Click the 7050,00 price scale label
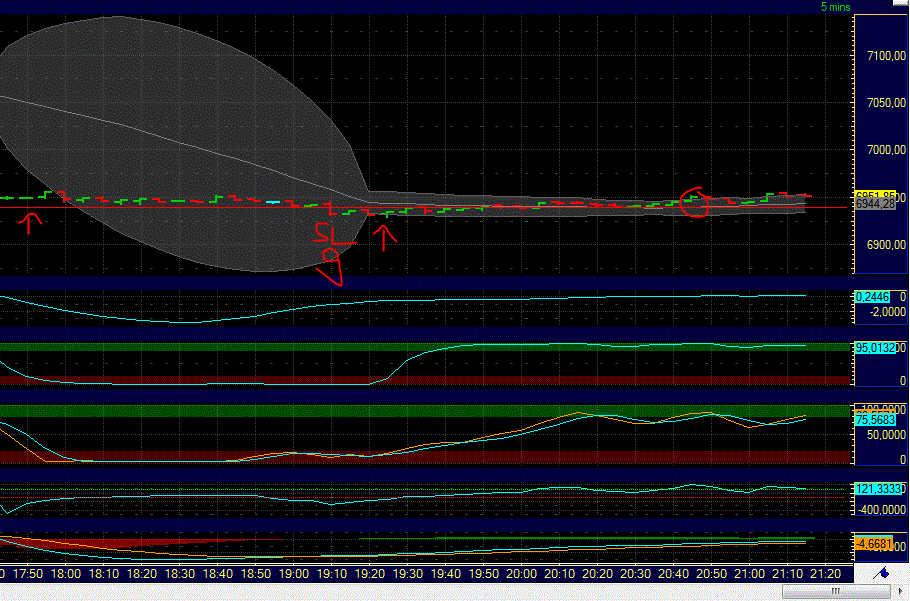 click(x=884, y=101)
